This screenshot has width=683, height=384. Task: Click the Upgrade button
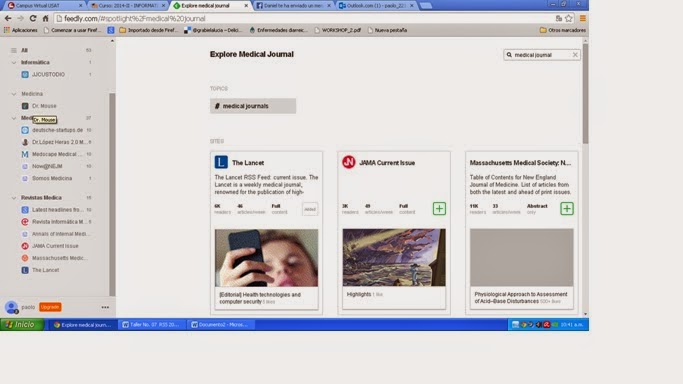click(50, 307)
